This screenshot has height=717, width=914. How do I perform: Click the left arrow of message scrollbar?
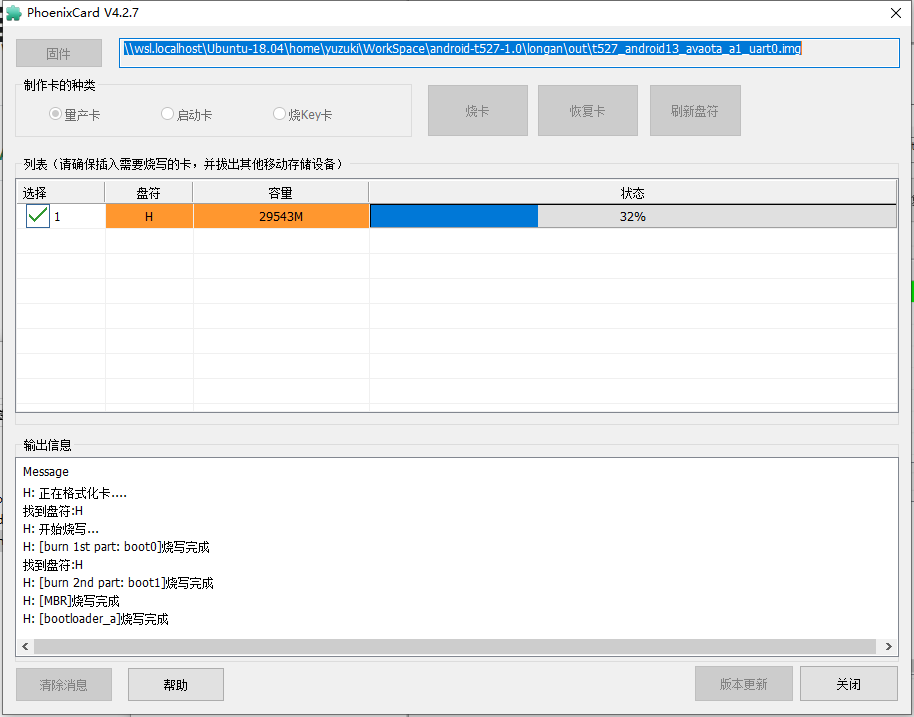26,647
